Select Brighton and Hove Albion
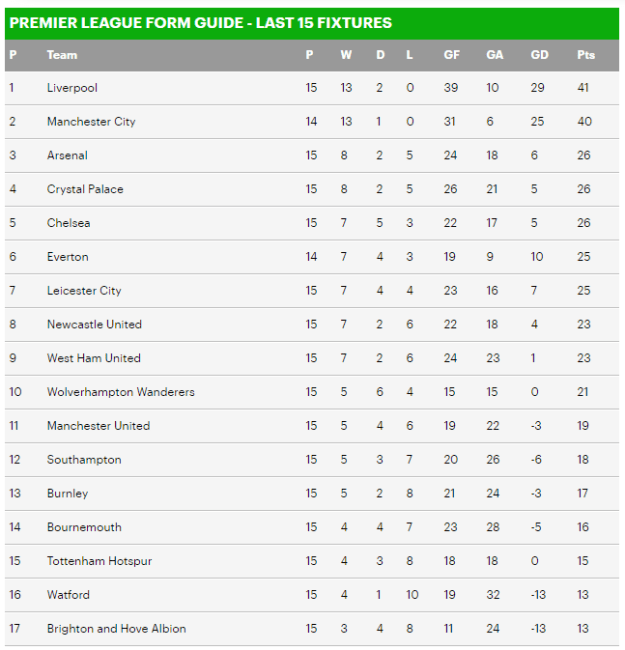Viewport: 625px width, 650px height. coord(116,629)
